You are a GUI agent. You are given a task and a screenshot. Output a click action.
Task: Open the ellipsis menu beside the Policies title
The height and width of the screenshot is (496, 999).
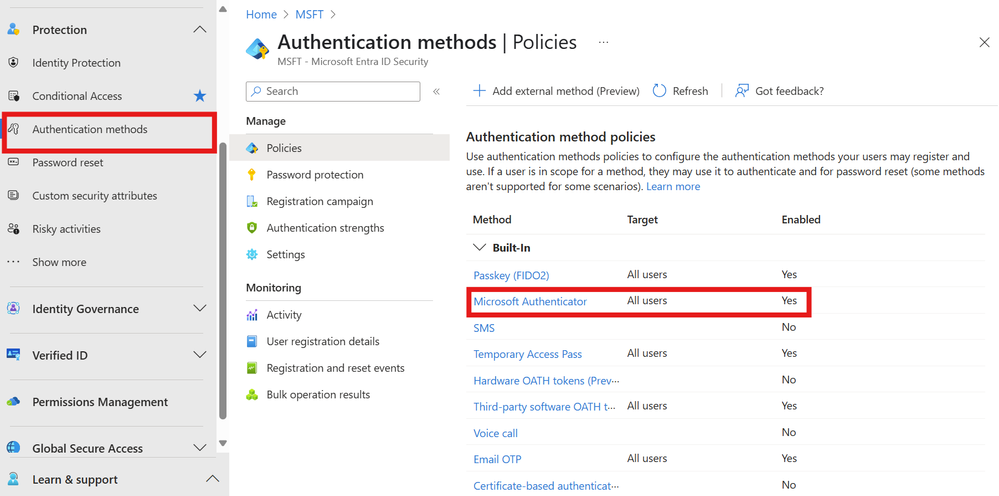(x=603, y=43)
